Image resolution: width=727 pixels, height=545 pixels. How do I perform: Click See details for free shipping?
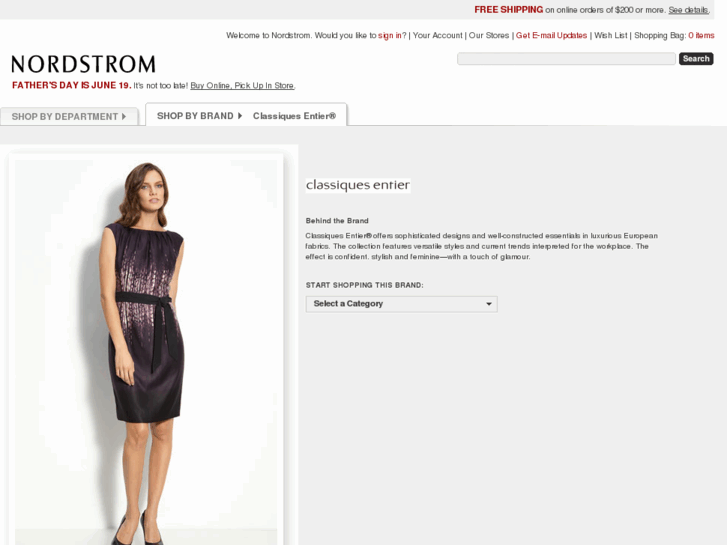click(x=689, y=10)
